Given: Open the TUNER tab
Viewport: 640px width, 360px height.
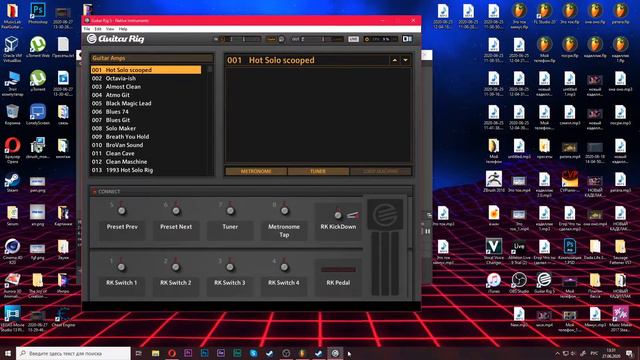Looking at the screenshot, I should click(318, 171).
